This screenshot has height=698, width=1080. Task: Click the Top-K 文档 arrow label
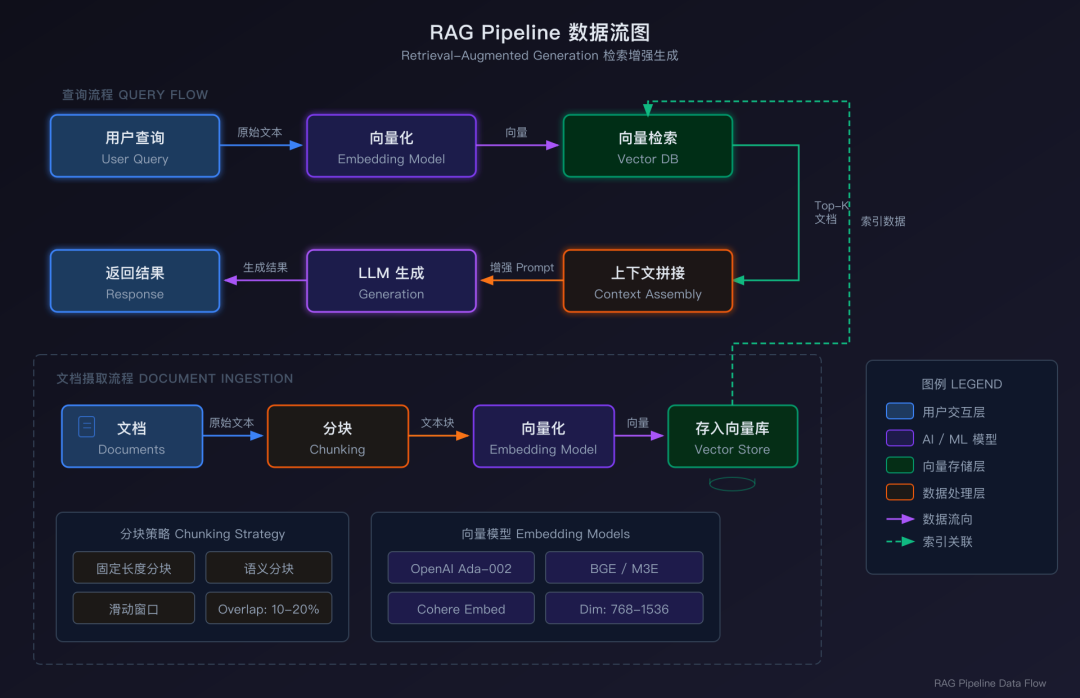[x=828, y=212]
